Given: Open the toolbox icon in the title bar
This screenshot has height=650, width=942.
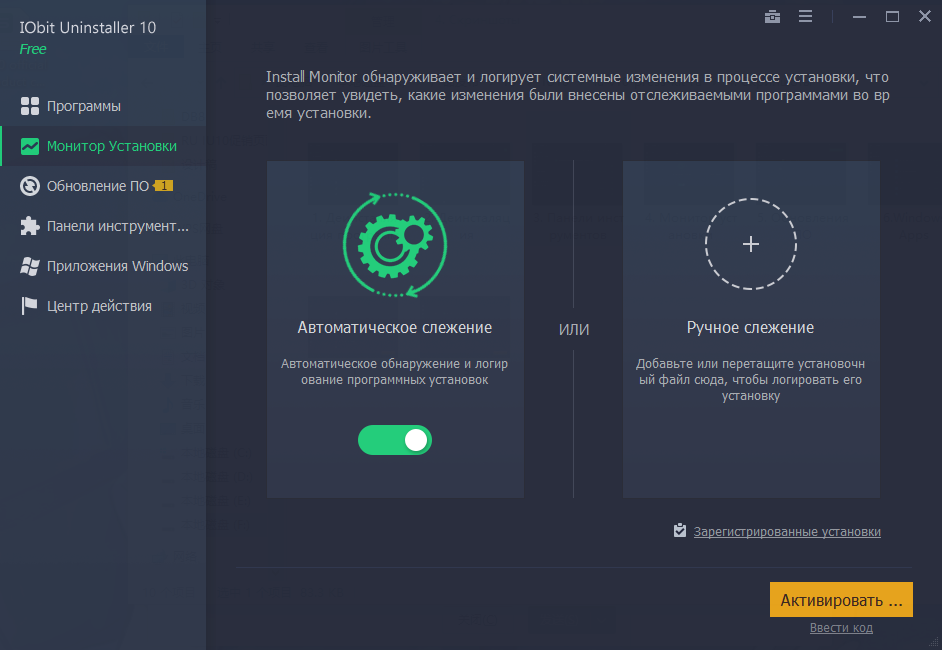Looking at the screenshot, I should pyautogui.click(x=772, y=17).
